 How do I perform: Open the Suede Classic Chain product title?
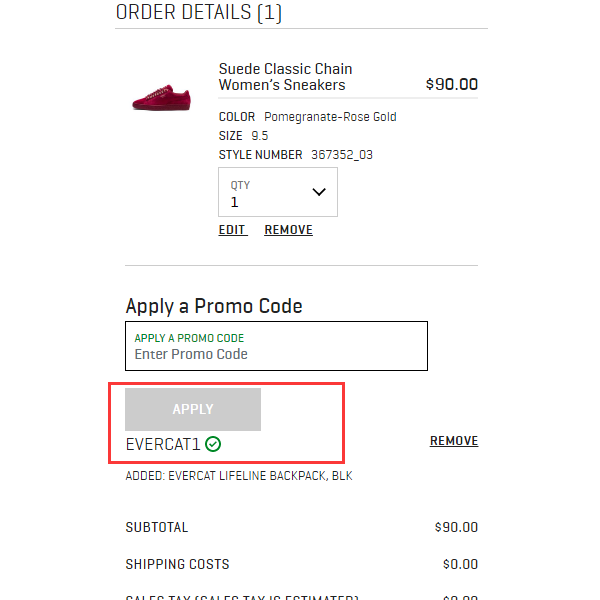(x=285, y=77)
